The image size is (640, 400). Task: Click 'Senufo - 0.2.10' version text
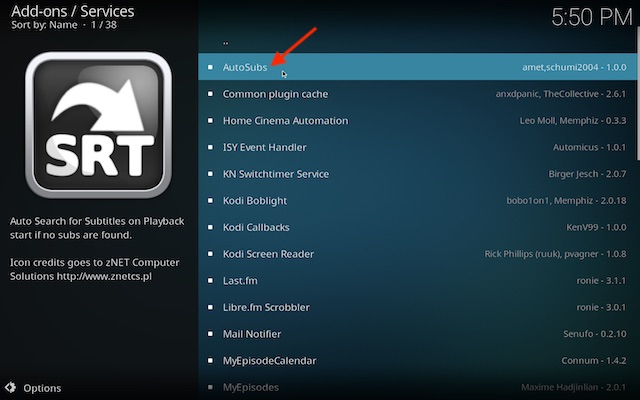(x=595, y=334)
